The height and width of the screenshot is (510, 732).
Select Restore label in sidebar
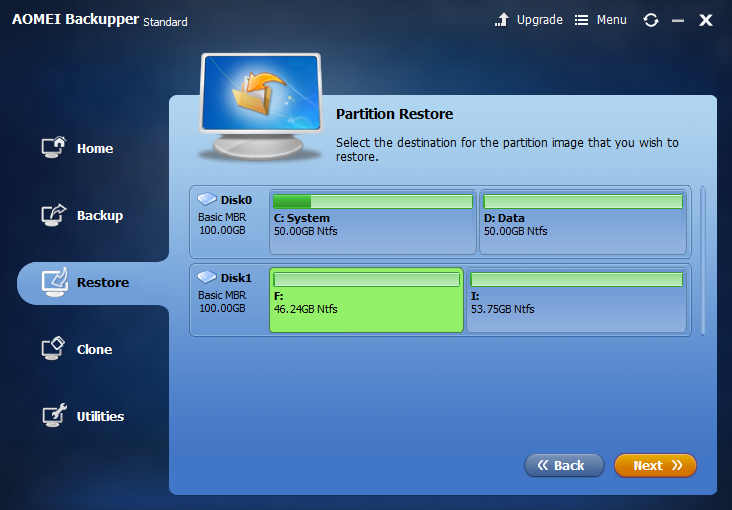coord(103,283)
